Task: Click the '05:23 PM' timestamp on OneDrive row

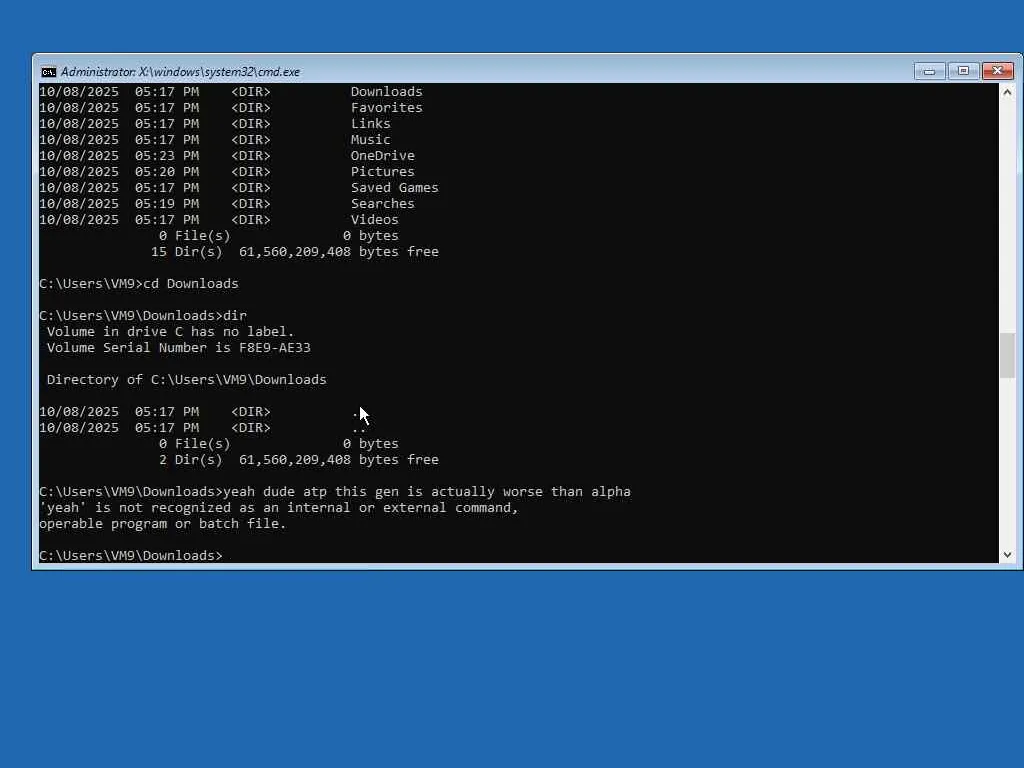Action: pyautogui.click(x=167, y=155)
